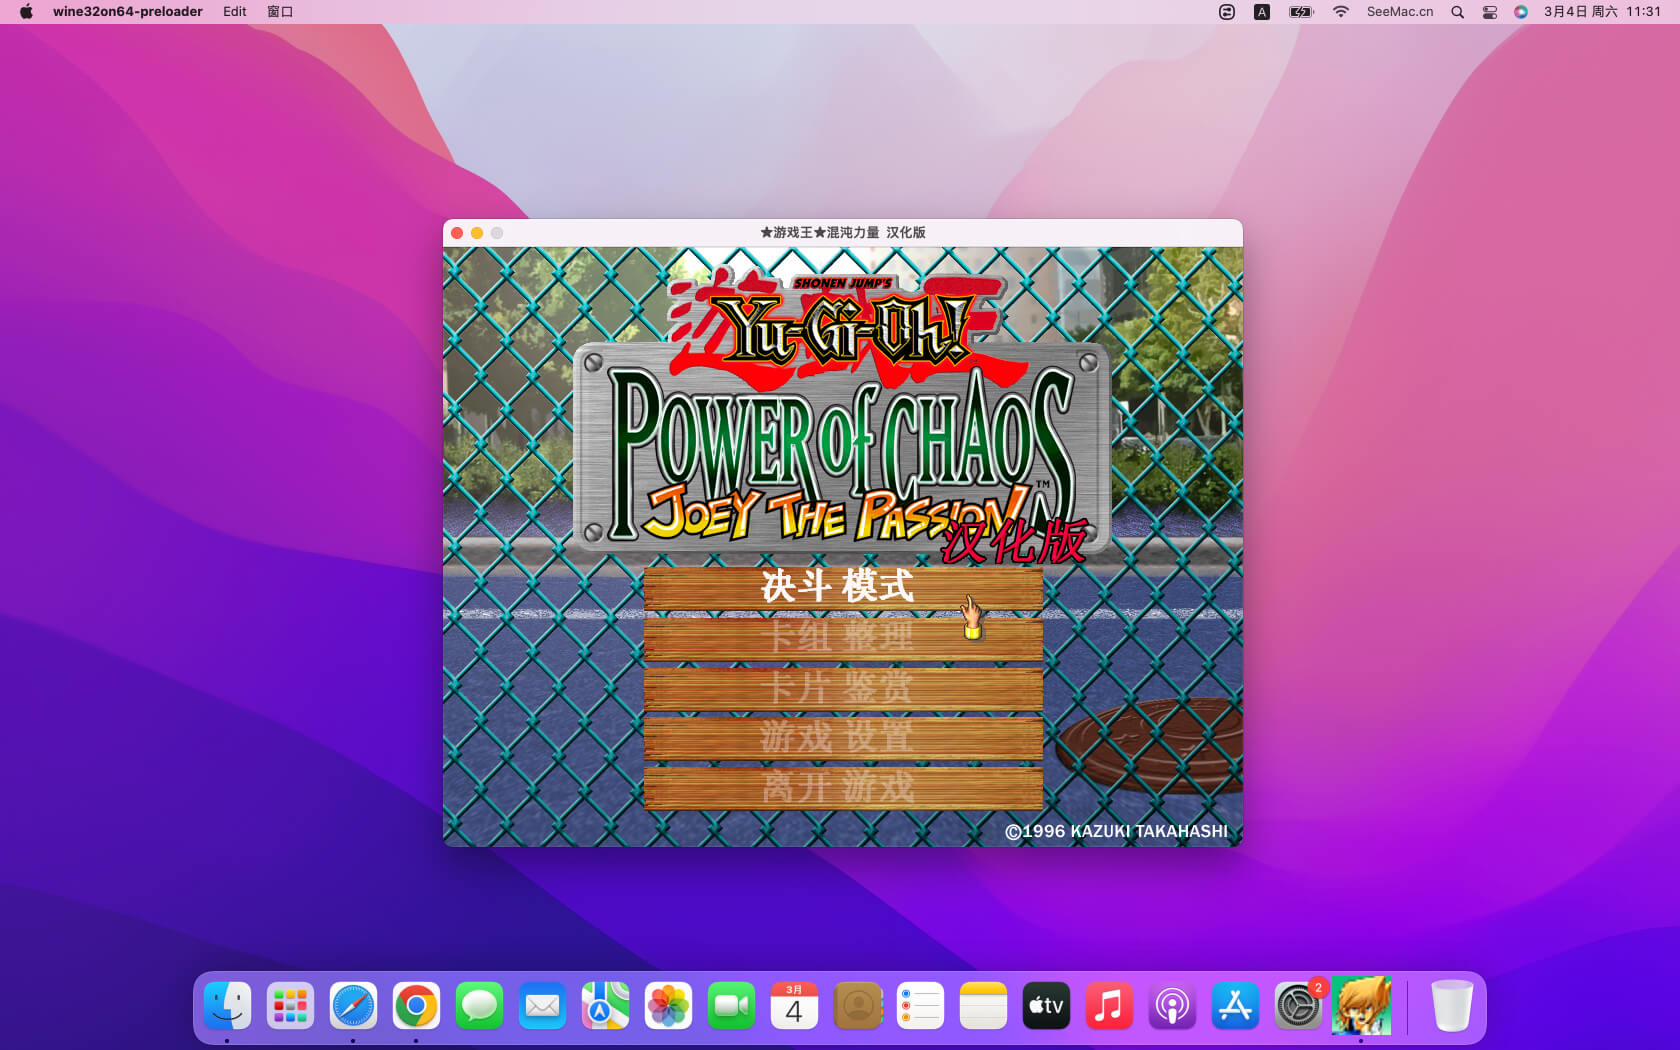Open FaceTime from the Dock

(x=731, y=1005)
